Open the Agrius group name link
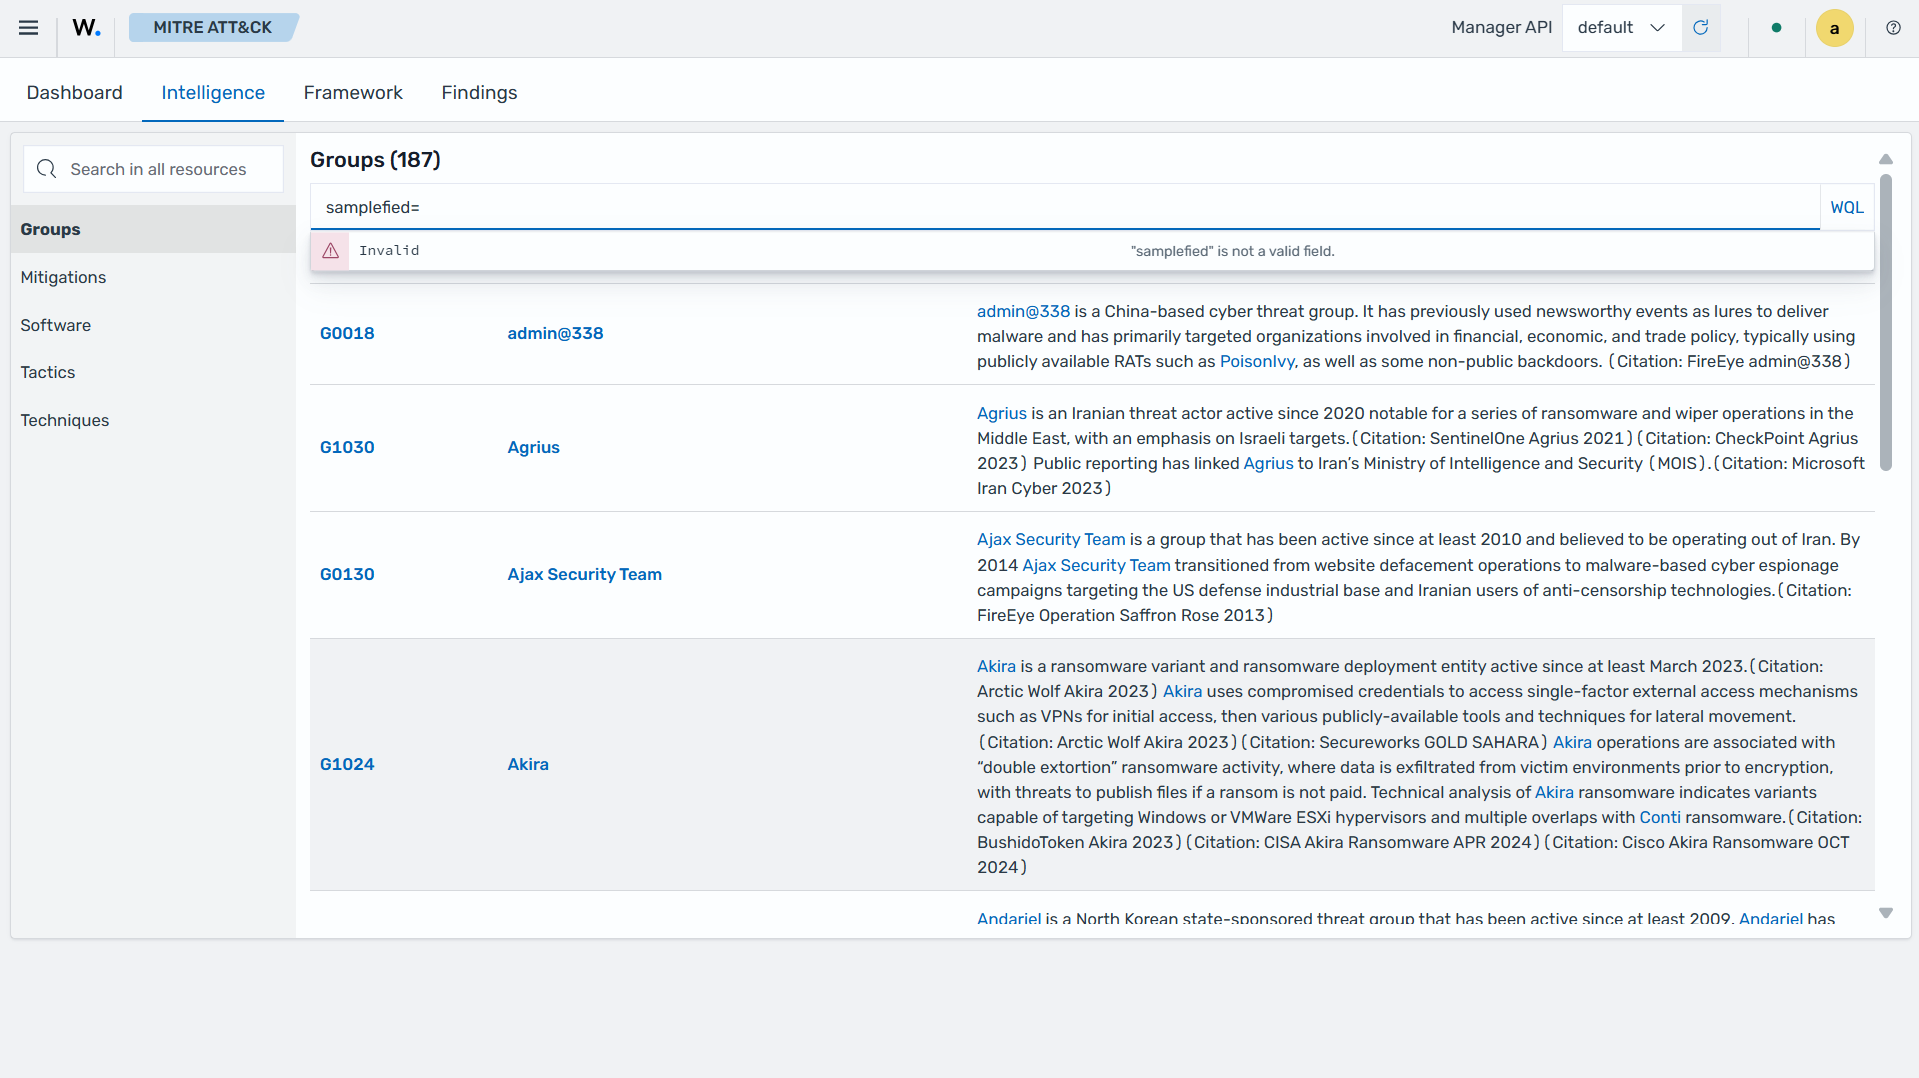This screenshot has width=1919, height=1078. pos(533,448)
